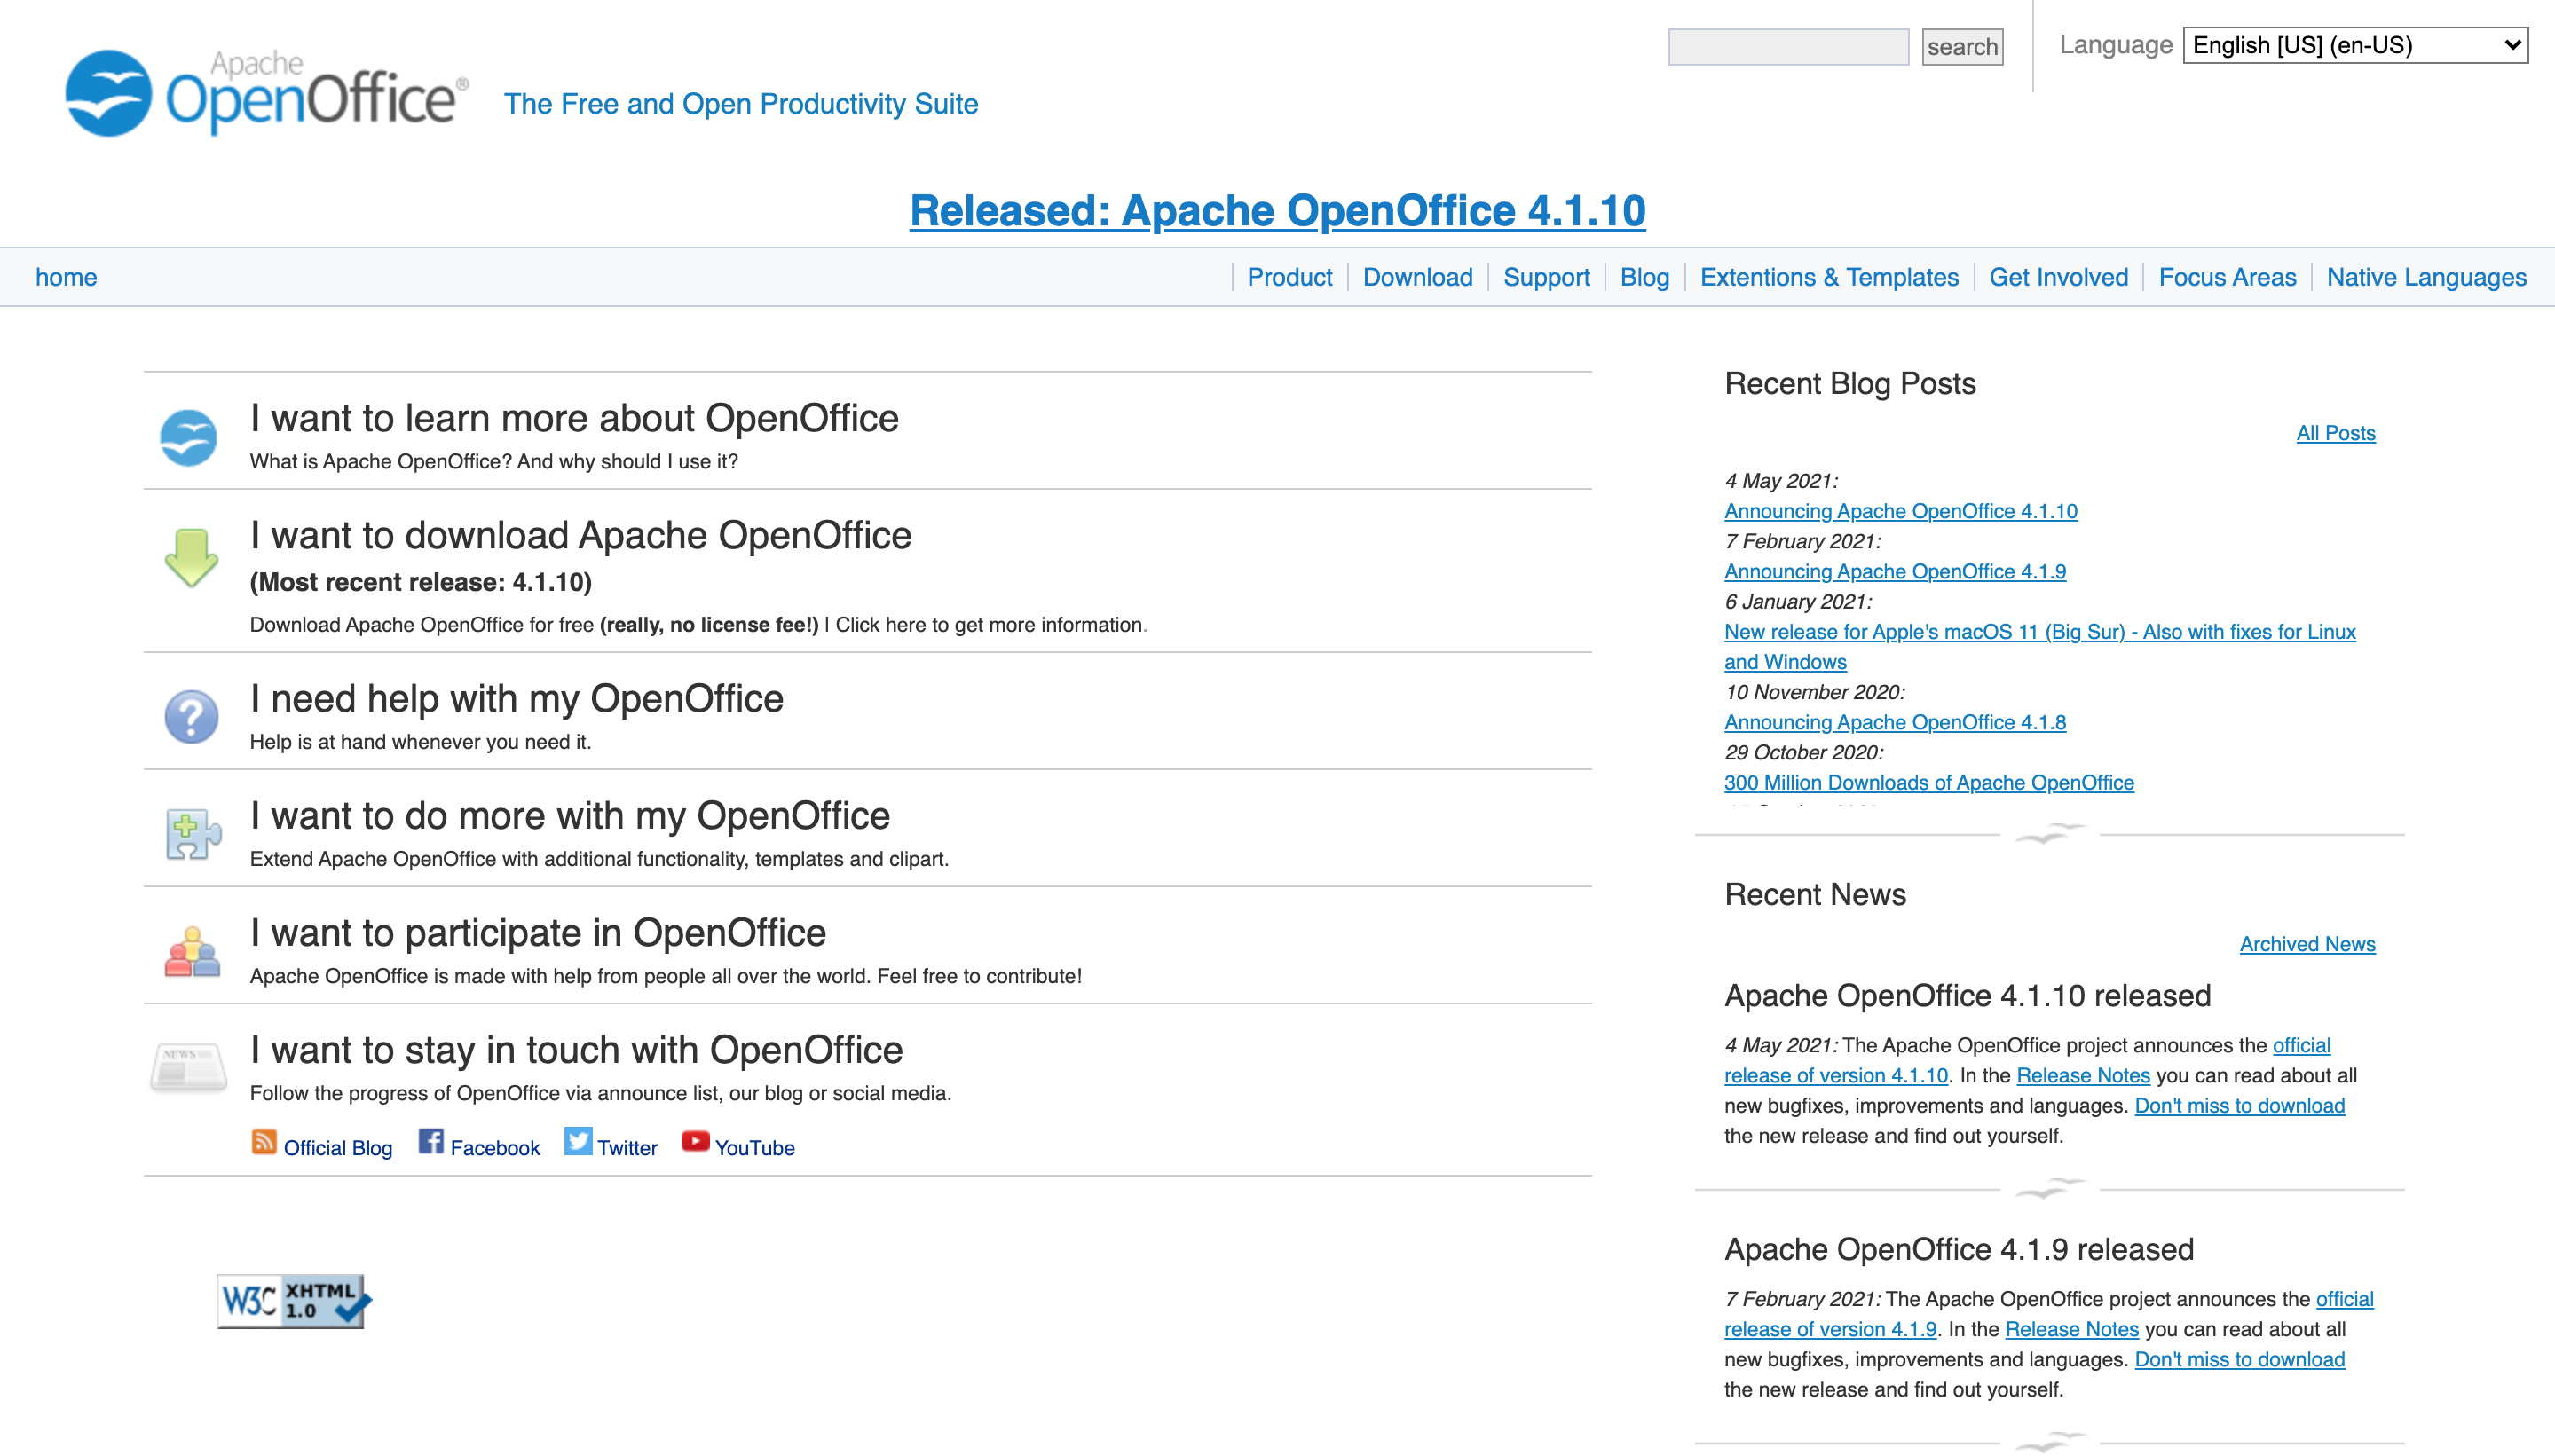The width and height of the screenshot is (2555, 1456).
Task: Click the Recent News heading
Action: [1815, 895]
